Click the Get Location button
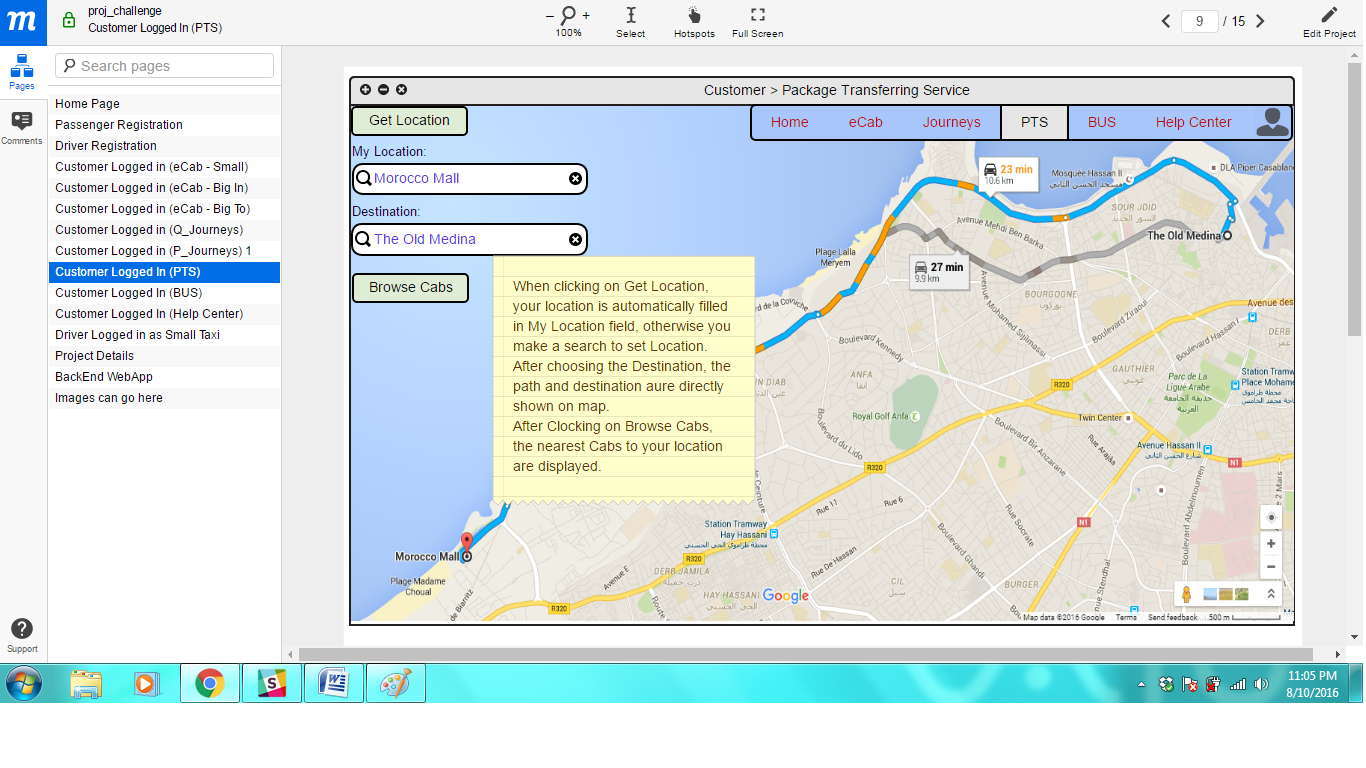The width and height of the screenshot is (1366, 768). point(409,121)
